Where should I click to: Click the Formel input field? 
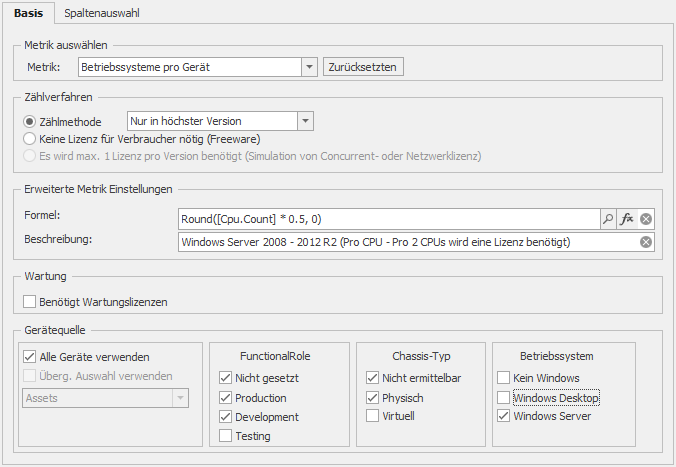389,219
